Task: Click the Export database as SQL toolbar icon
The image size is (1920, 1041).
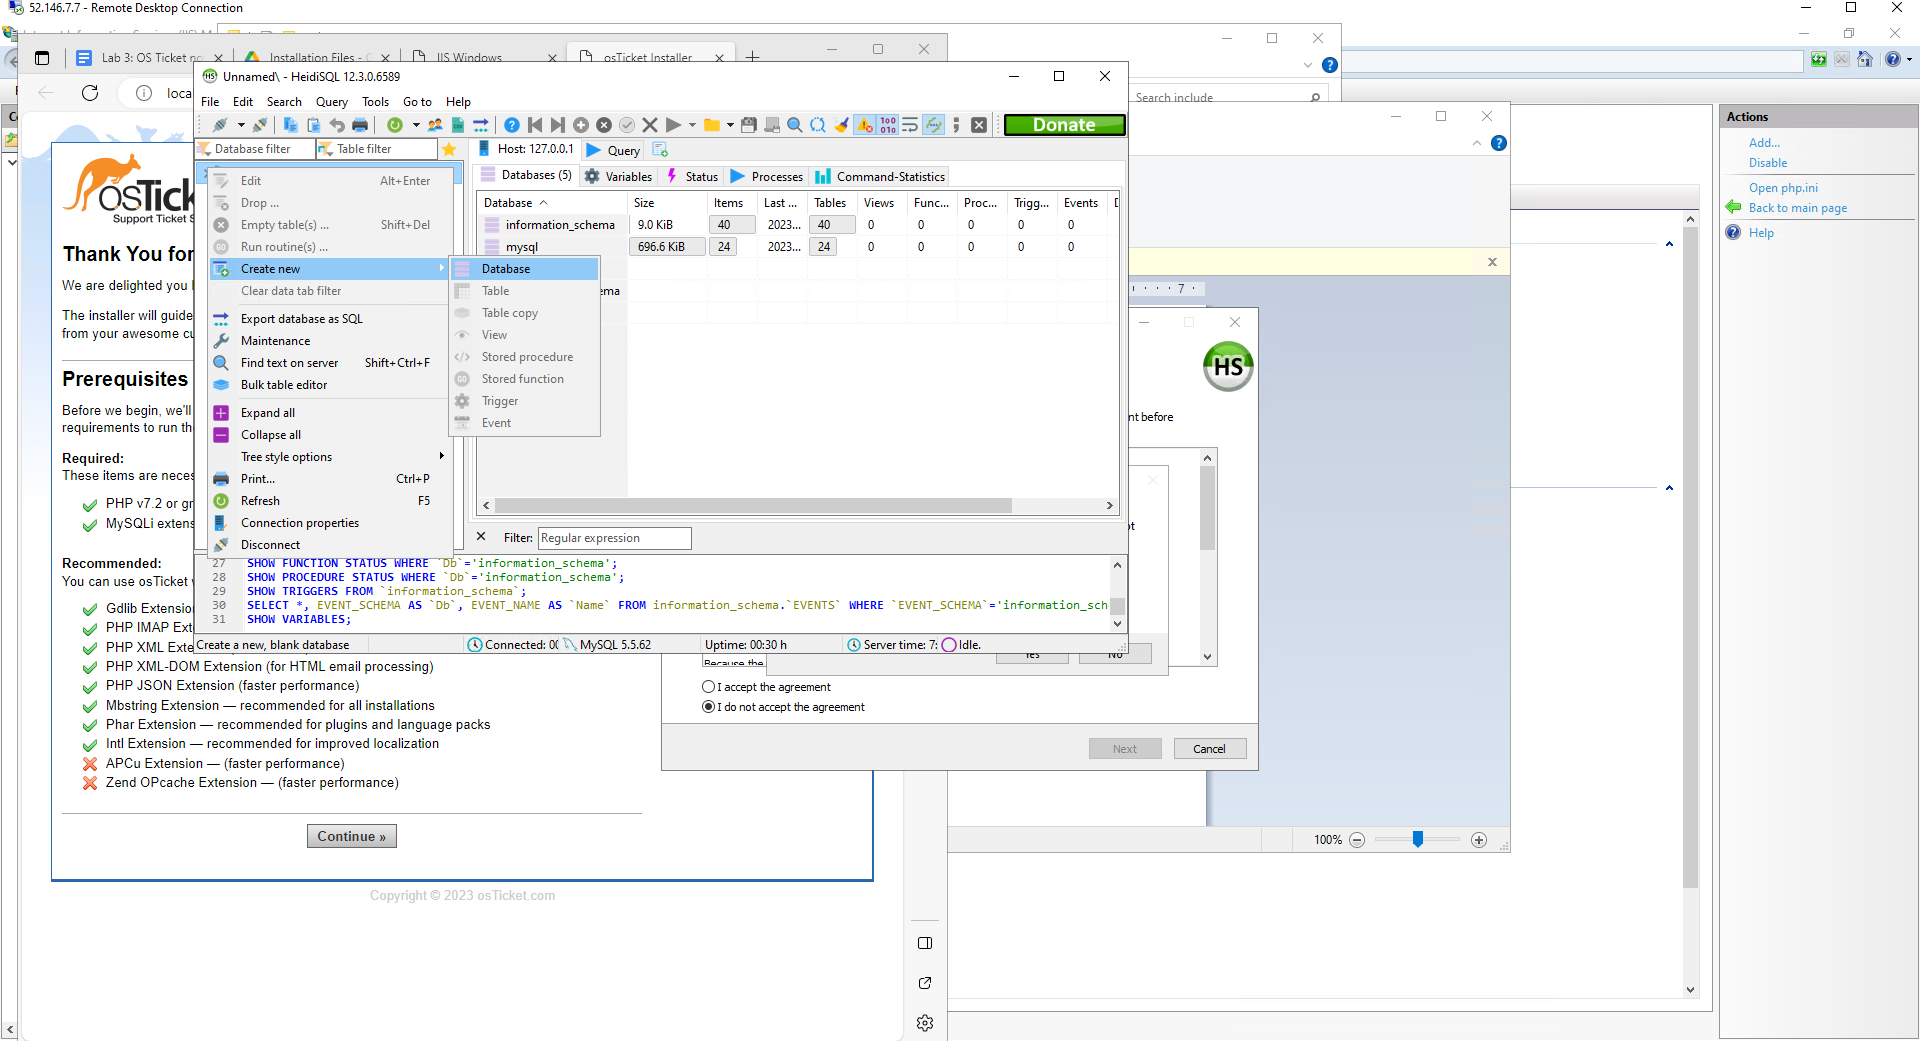Action: point(481,125)
